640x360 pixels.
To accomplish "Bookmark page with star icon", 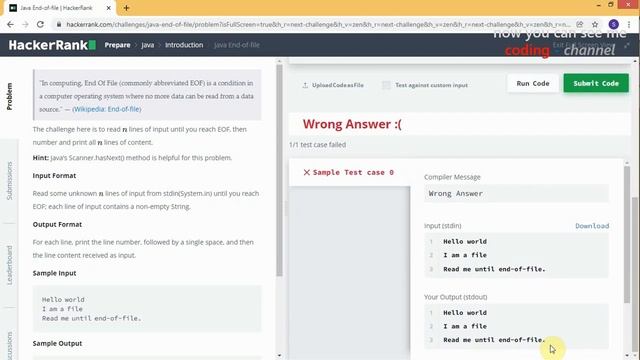I will pos(595,24).
